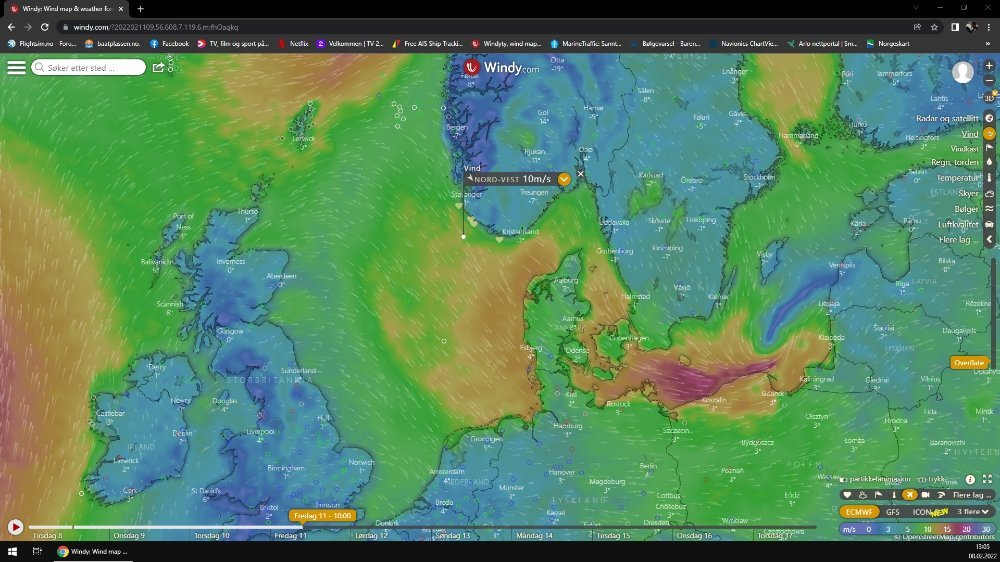This screenshot has width=1000, height=562.
Task: Open the info icon above the toolbar
Action: click(970, 479)
